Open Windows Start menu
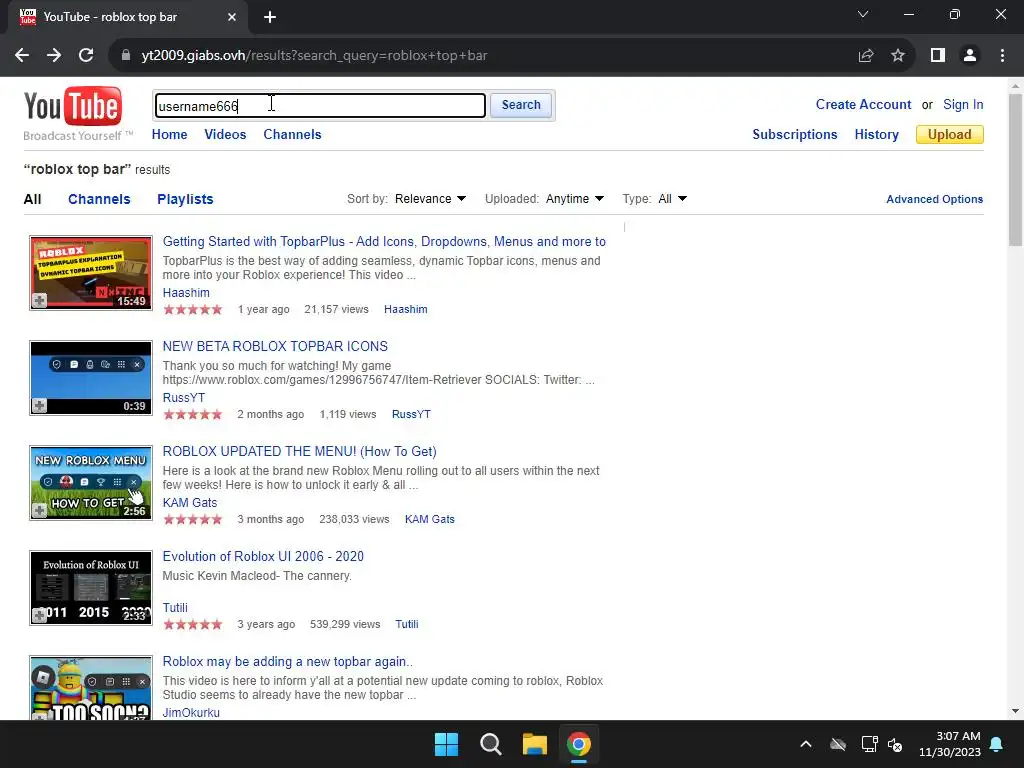This screenshot has height=768, width=1024. [447, 744]
